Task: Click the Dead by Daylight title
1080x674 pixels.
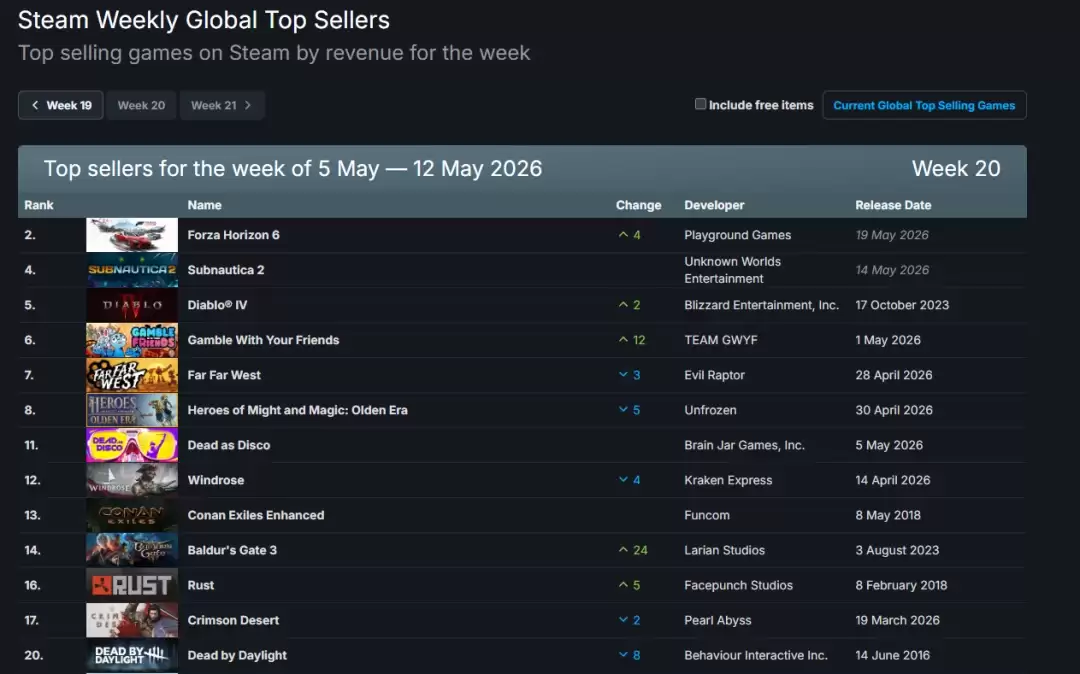Action: click(237, 656)
